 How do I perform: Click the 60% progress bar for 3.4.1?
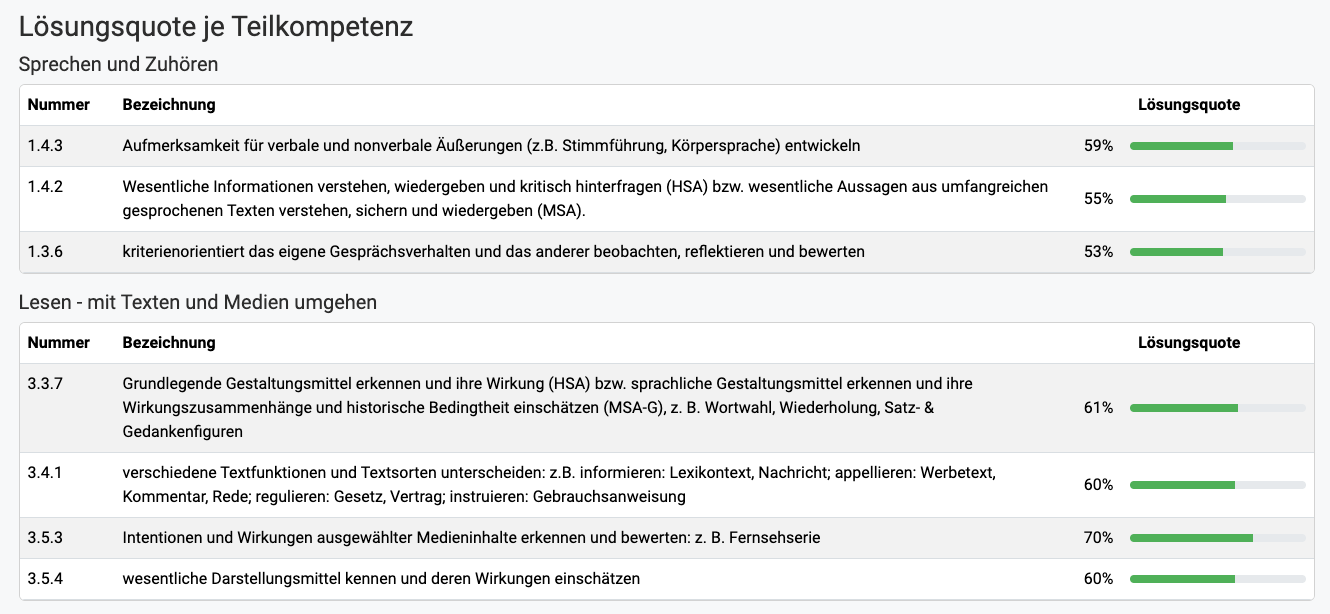tap(1217, 485)
